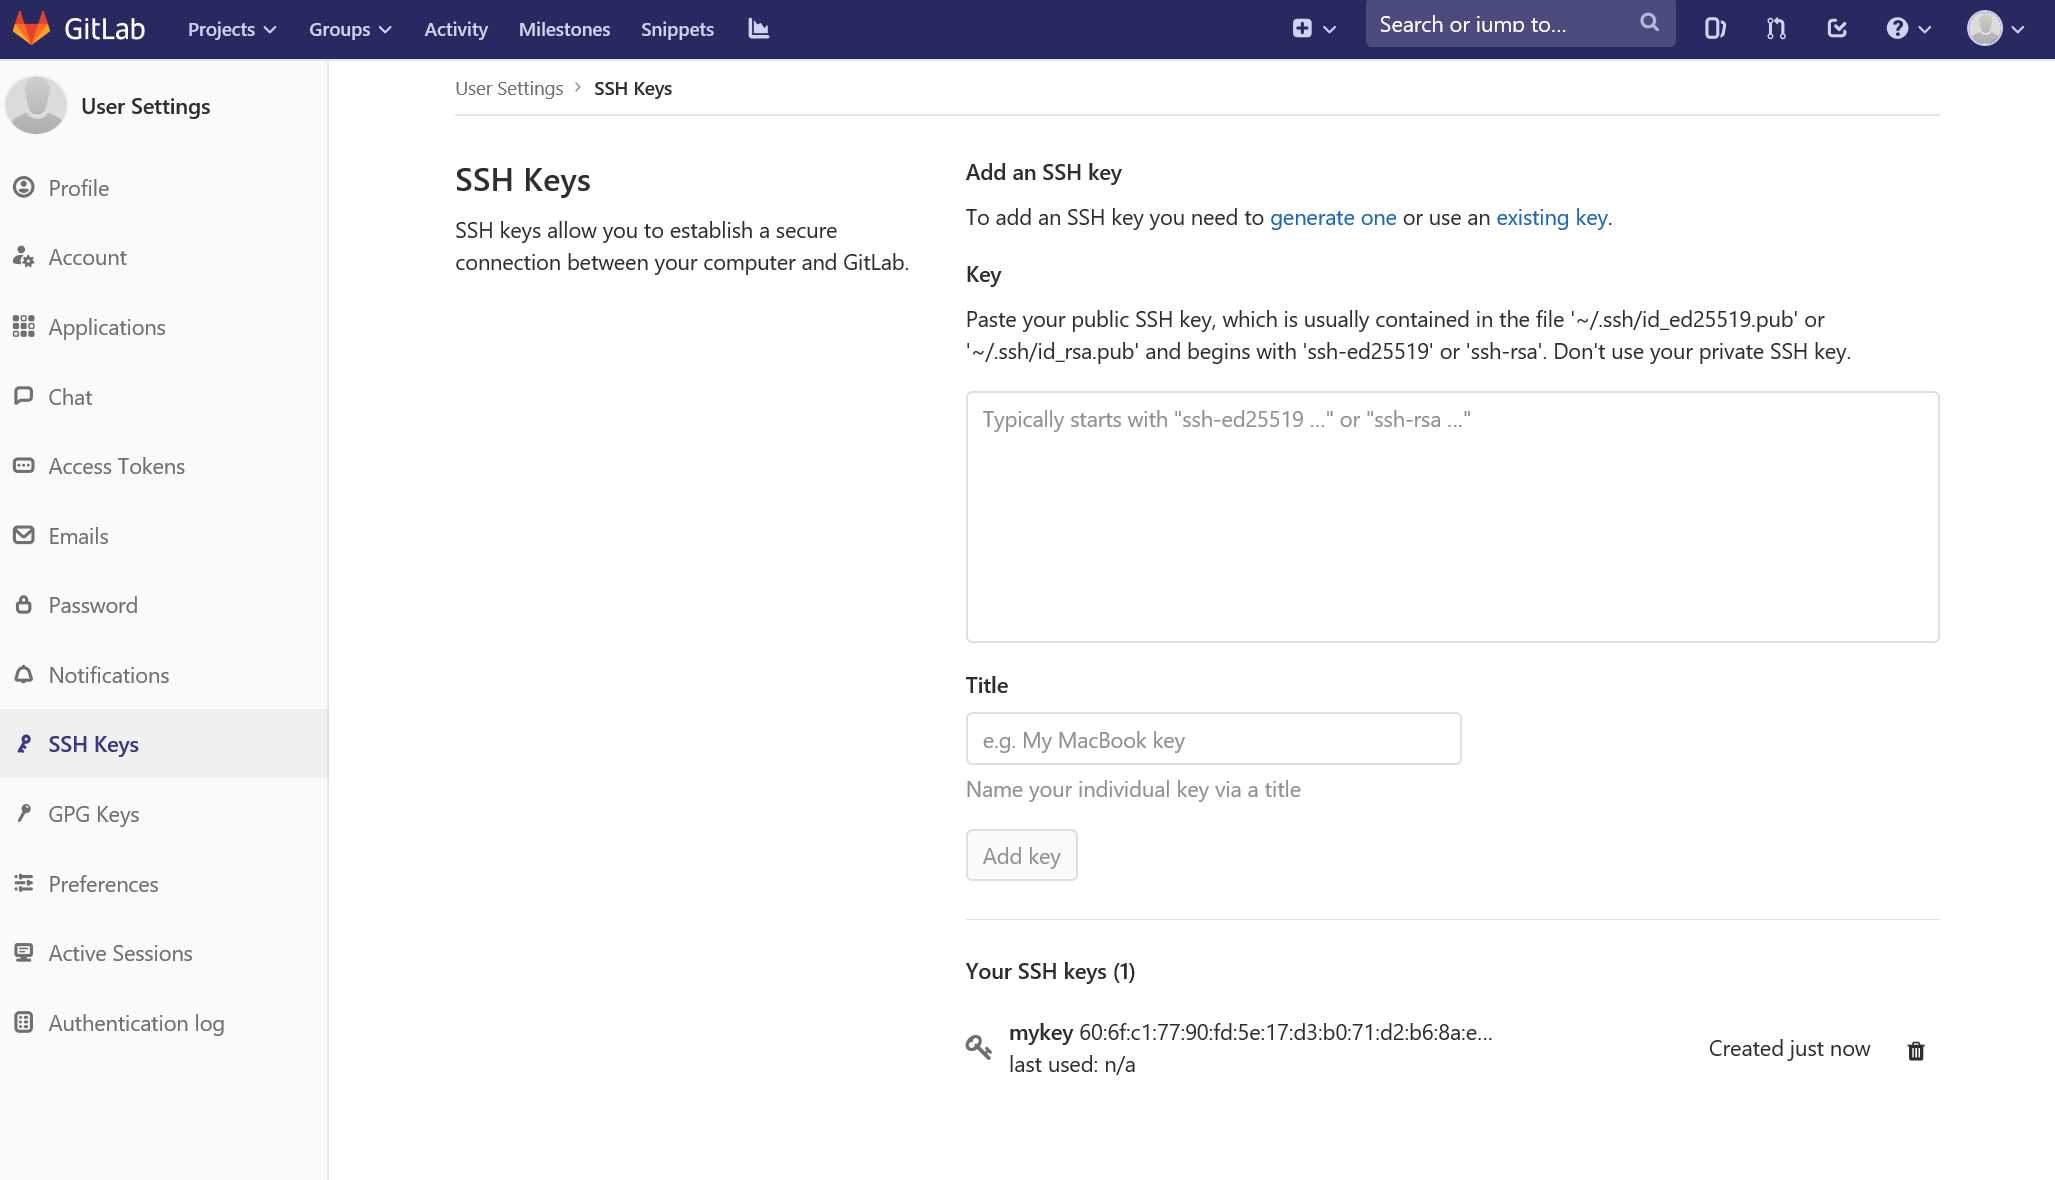Open Active Sessions label
Screen dimensions: 2055x1180
(x=121, y=953)
